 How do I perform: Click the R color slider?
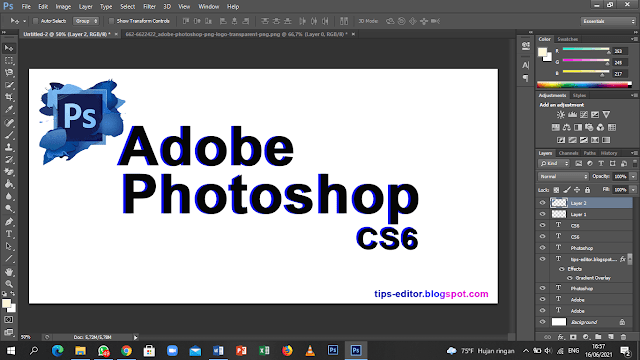pos(586,51)
